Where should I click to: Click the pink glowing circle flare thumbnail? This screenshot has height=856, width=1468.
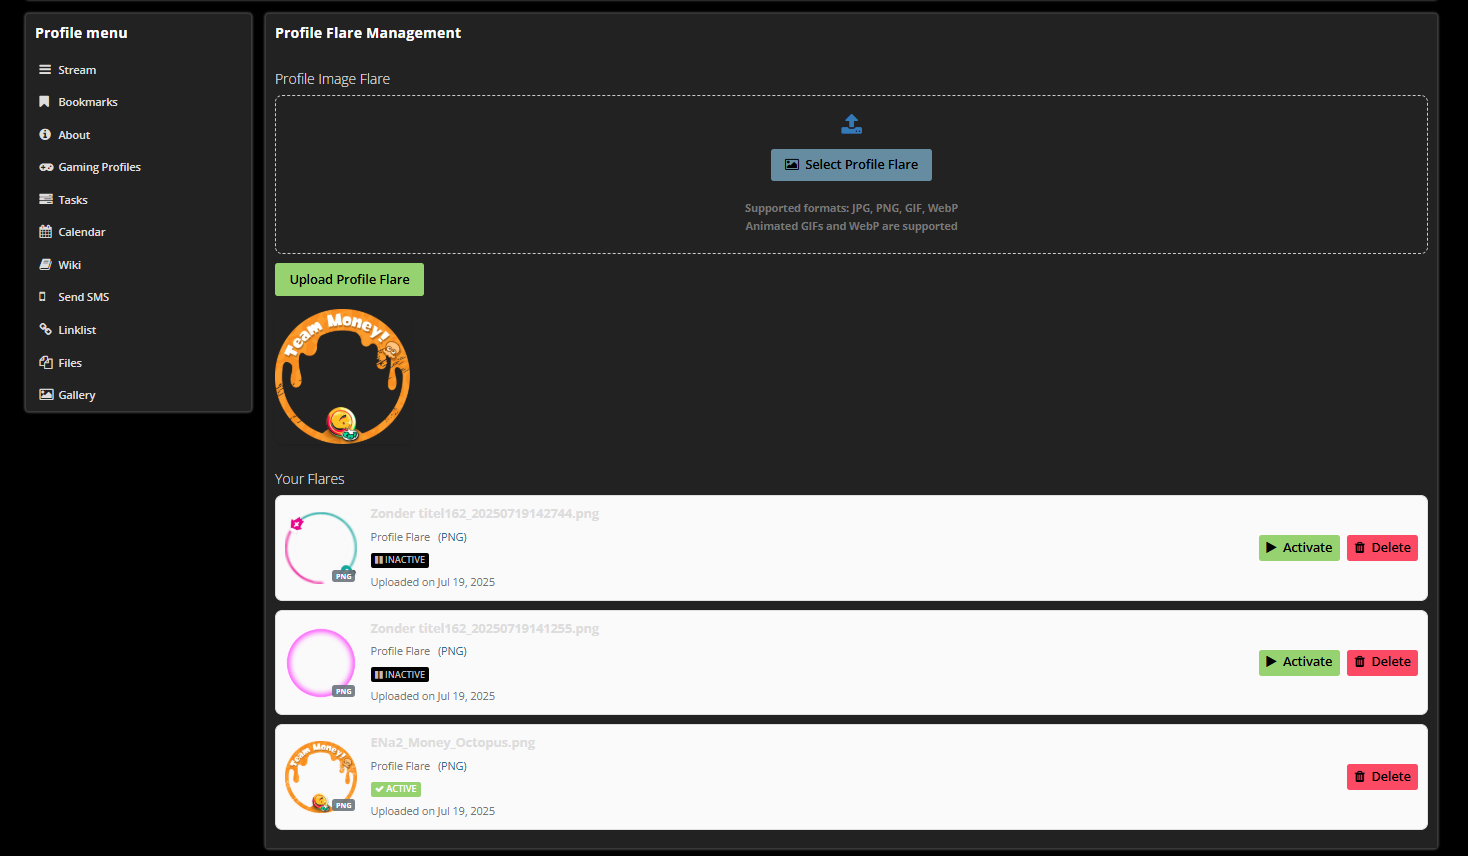point(321,662)
